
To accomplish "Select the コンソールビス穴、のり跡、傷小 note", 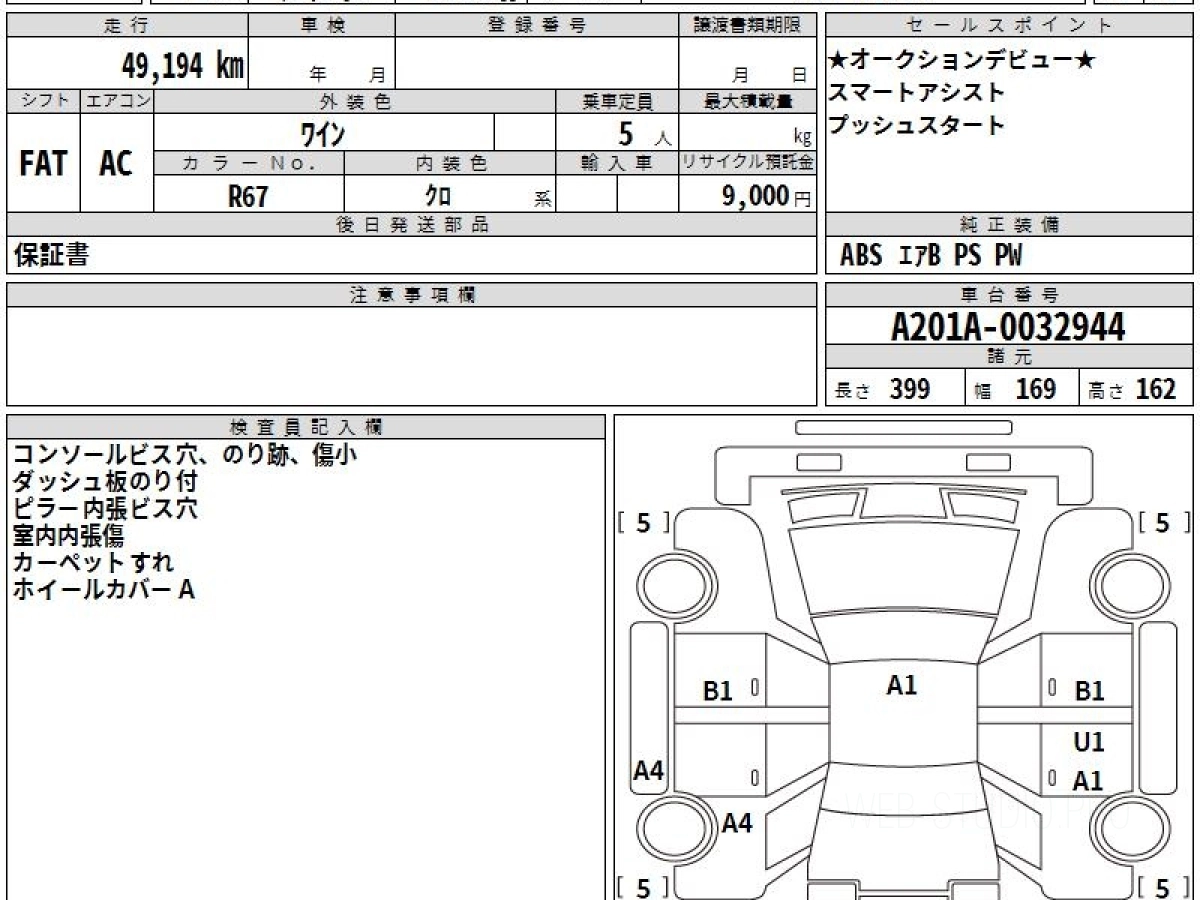I will point(184,455).
